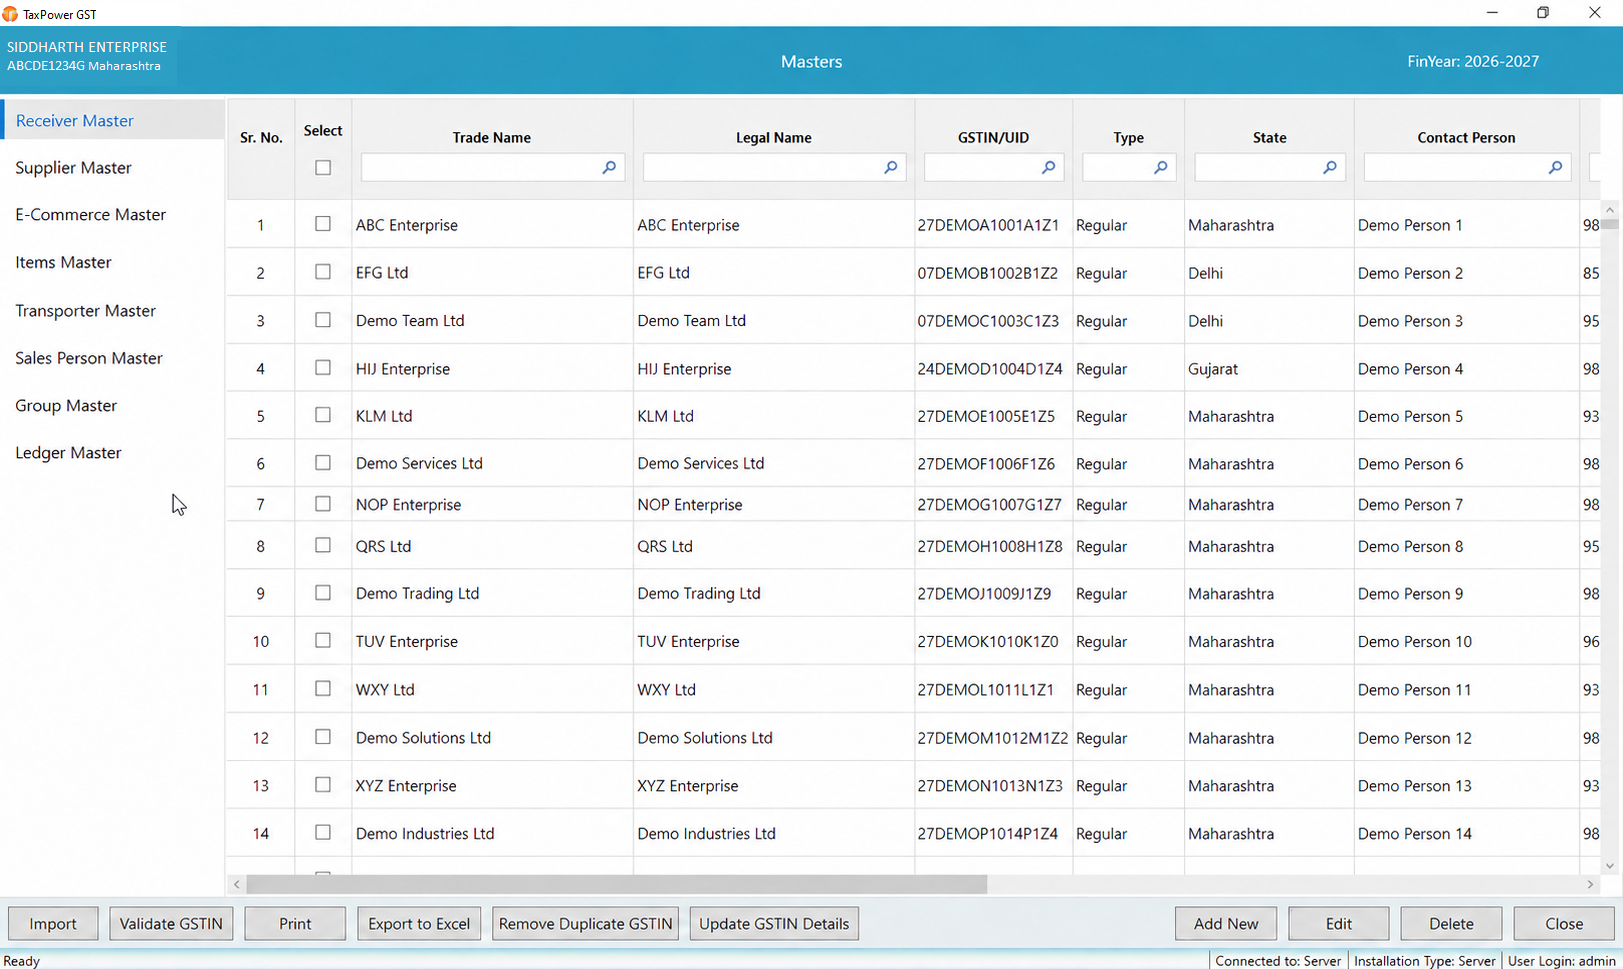Mark the checkbox for Demo Industries Ltd
The height and width of the screenshot is (969, 1623).
click(x=323, y=832)
